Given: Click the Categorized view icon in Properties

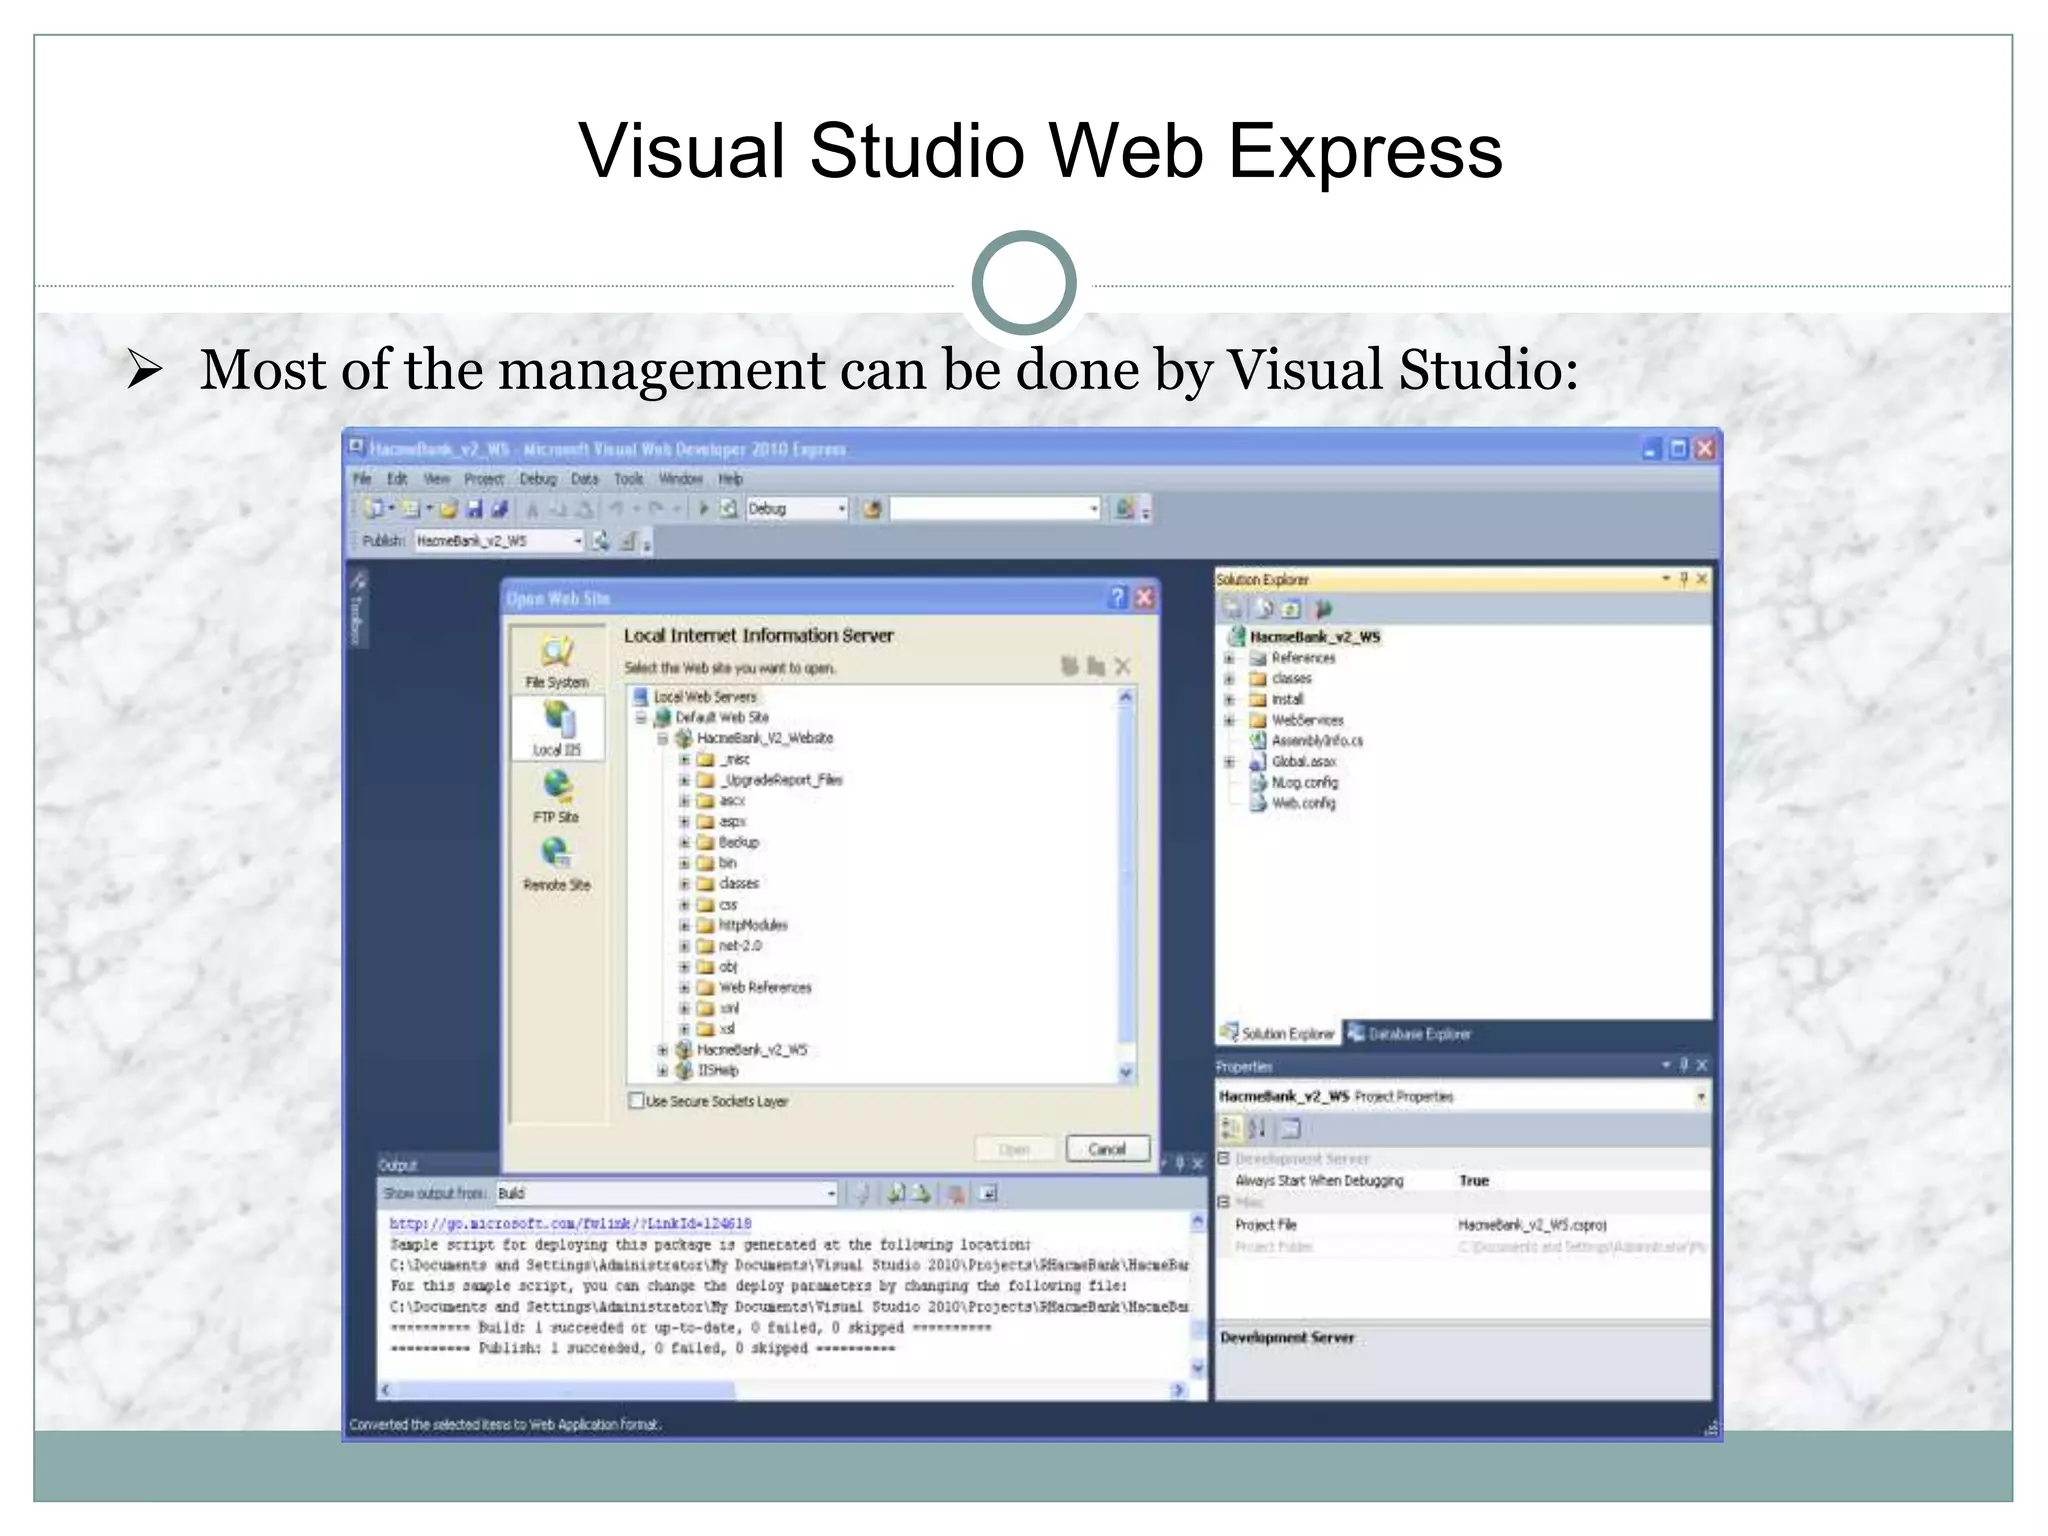Looking at the screenshot, I should [1231, 1128].
